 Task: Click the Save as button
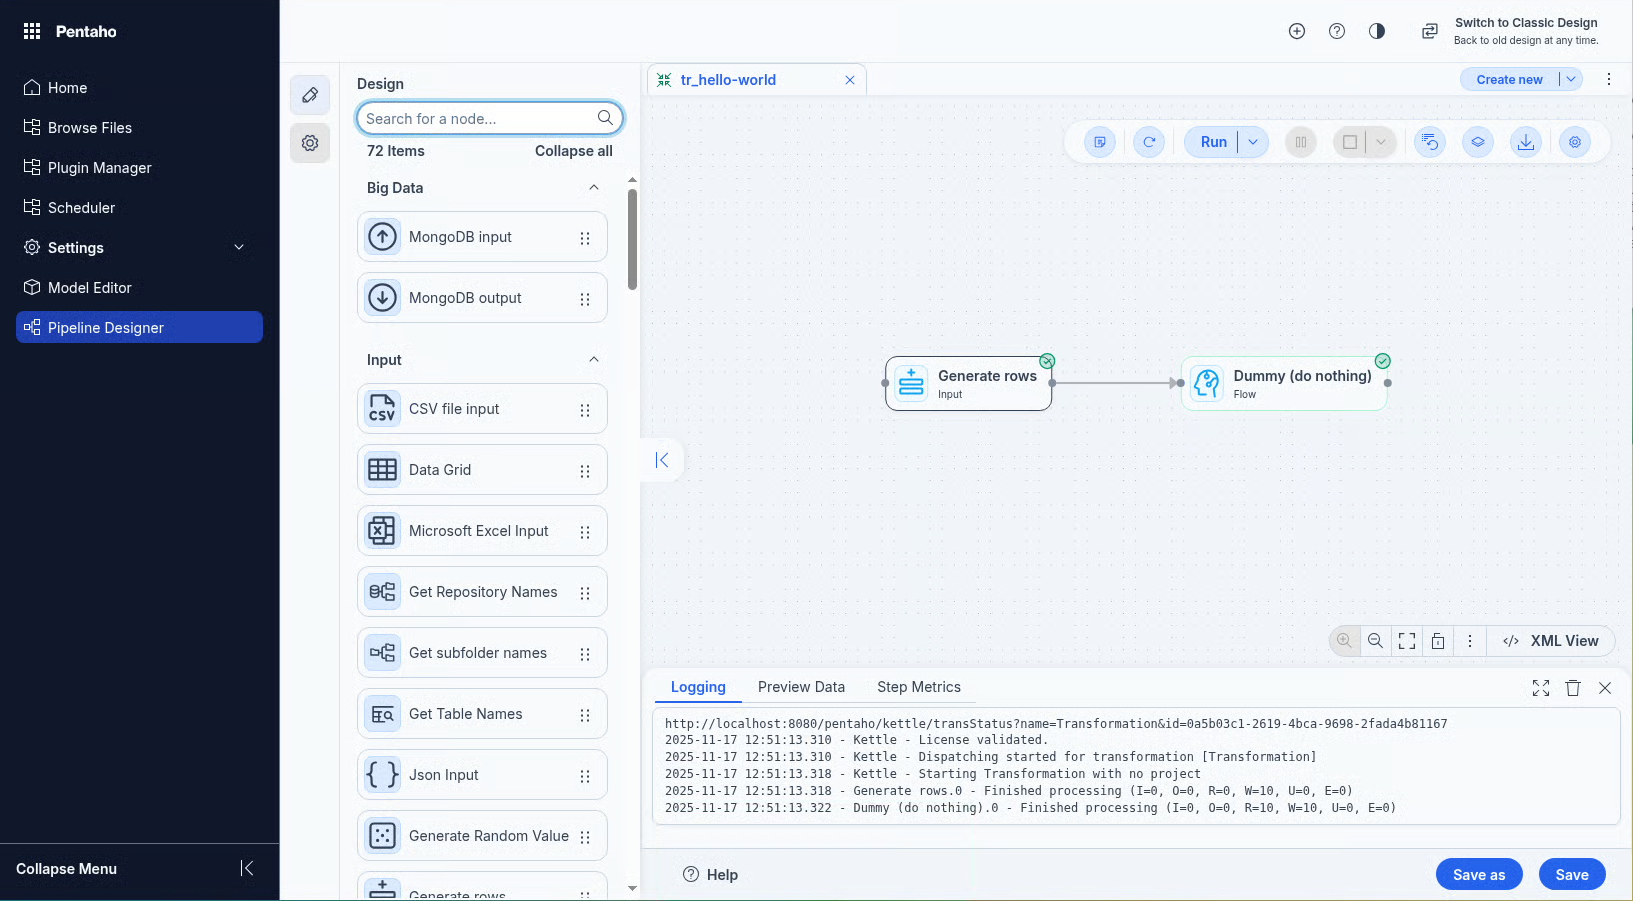(1478, 875)
